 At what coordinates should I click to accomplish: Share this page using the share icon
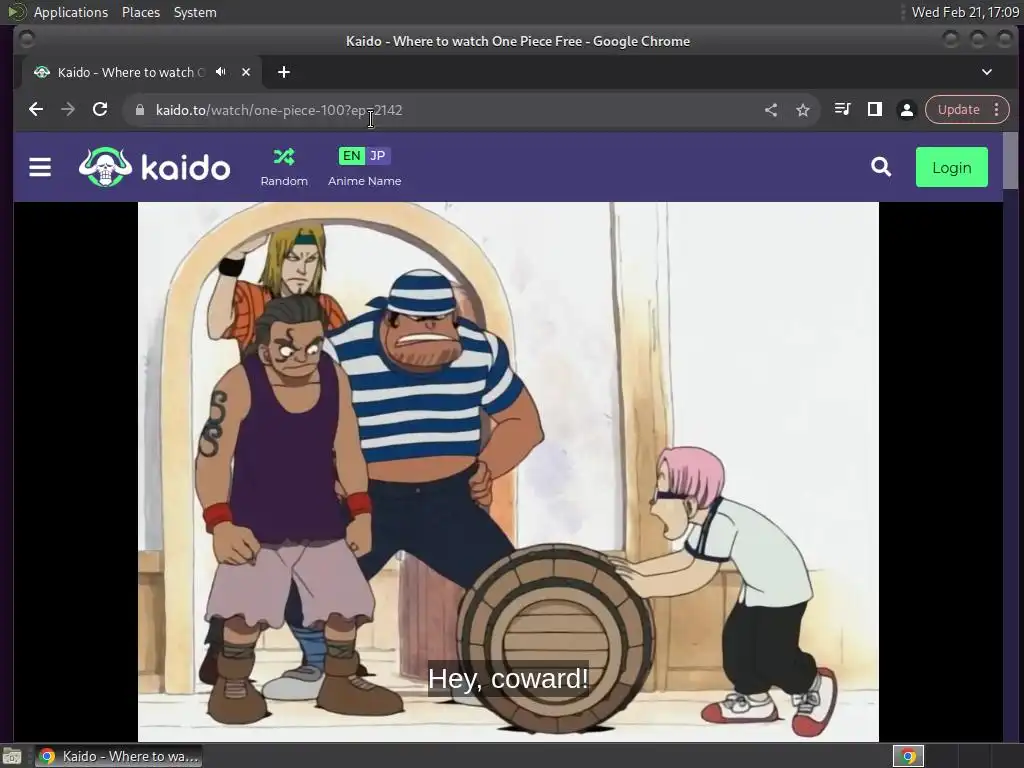pos(771,110)
